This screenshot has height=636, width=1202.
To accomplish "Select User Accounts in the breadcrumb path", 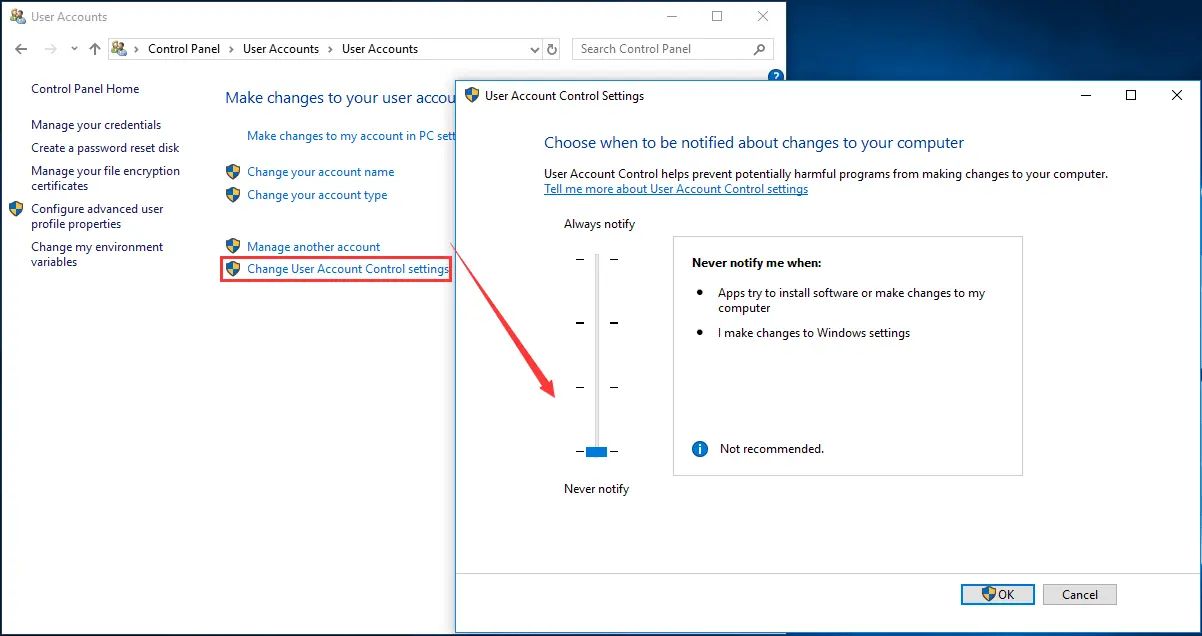I will [282, 48].
